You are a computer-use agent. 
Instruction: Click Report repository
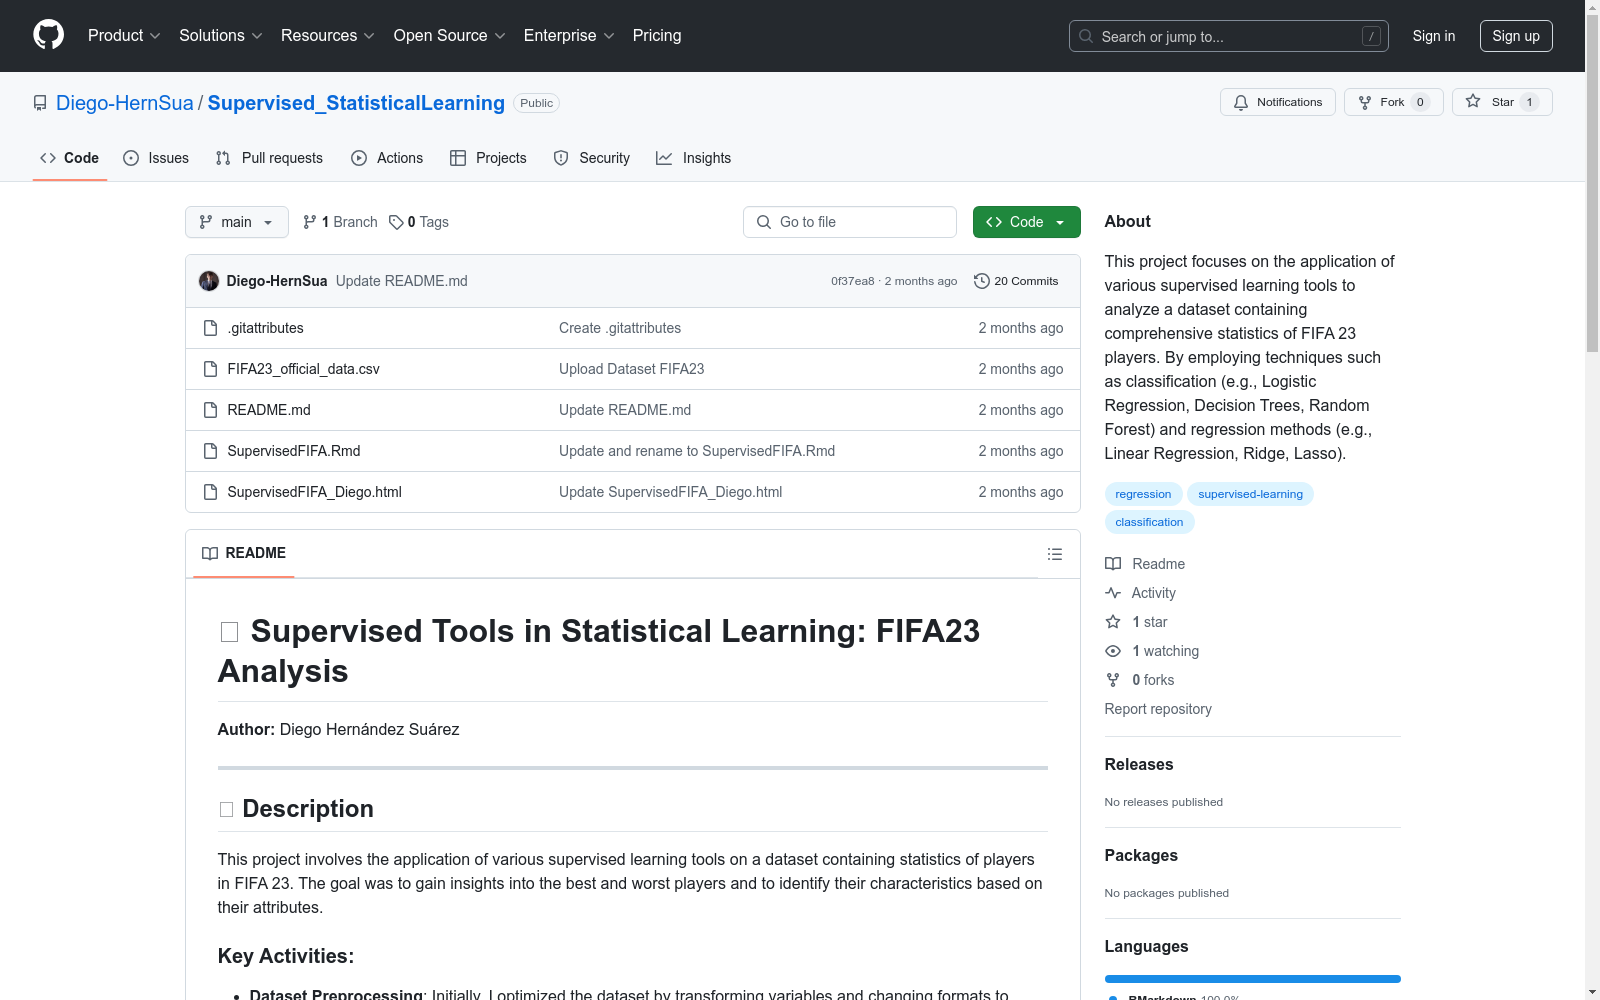click(1158, 709)
